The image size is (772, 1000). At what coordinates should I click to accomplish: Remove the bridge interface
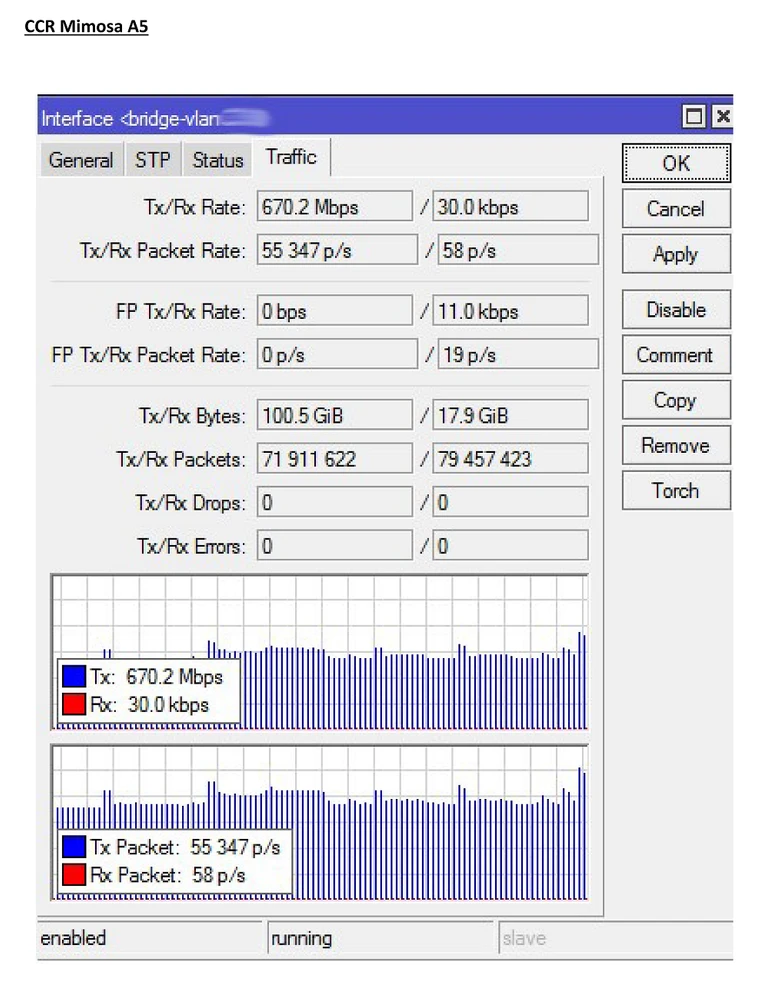click(675, 445)
